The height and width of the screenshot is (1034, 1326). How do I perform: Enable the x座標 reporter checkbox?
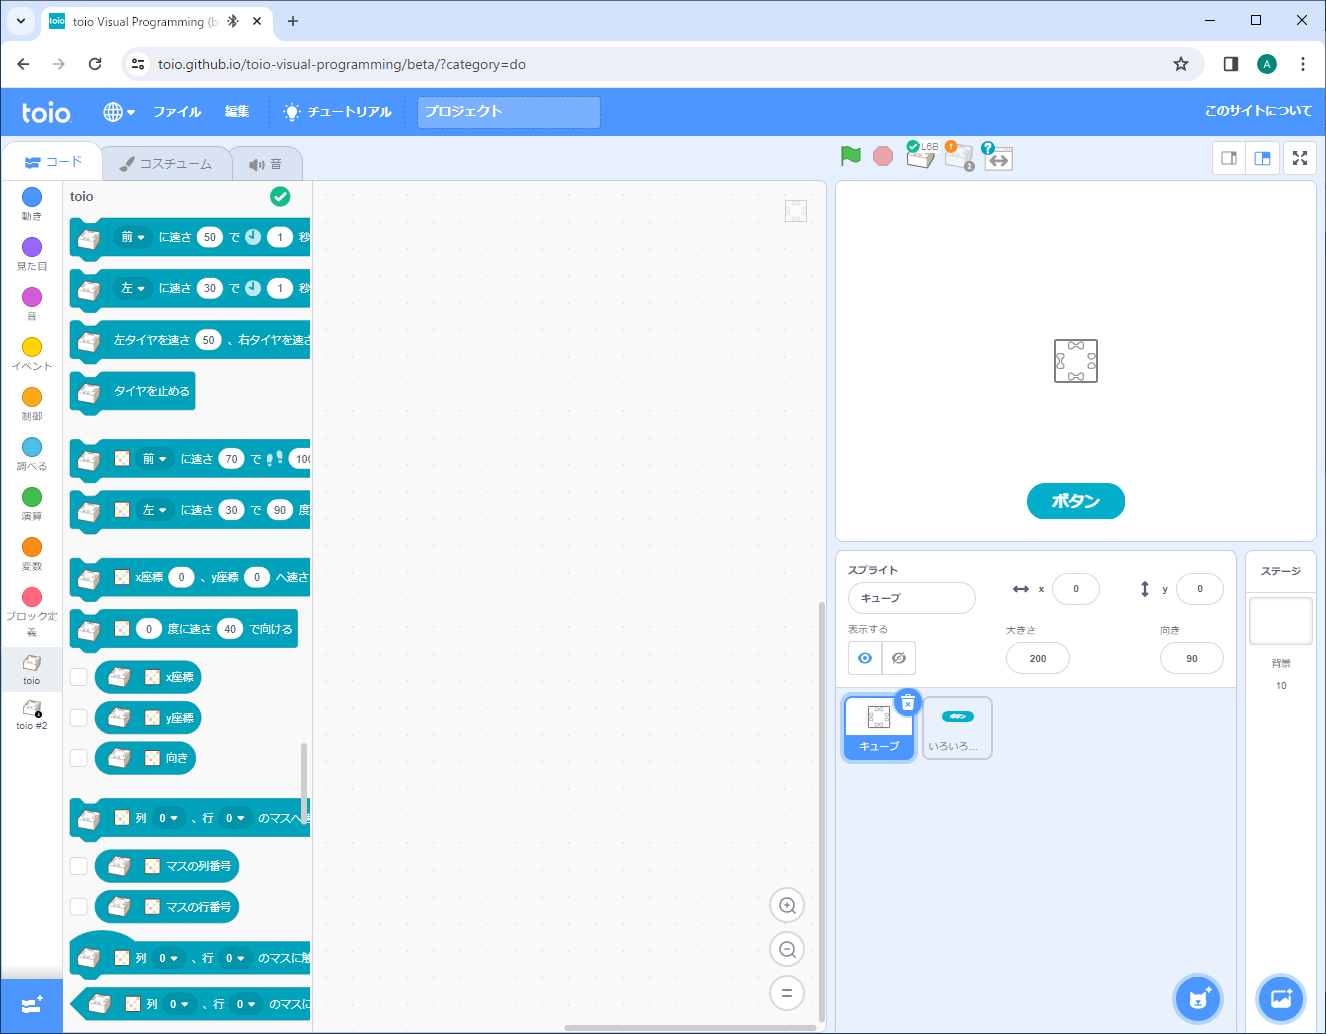coord(78,676)
